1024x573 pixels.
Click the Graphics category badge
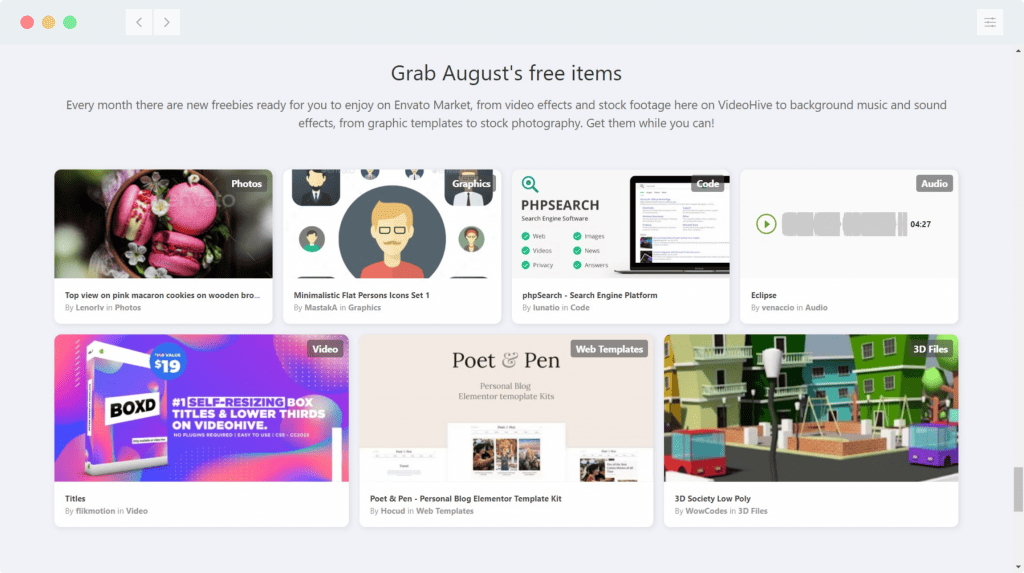[471, 184]
